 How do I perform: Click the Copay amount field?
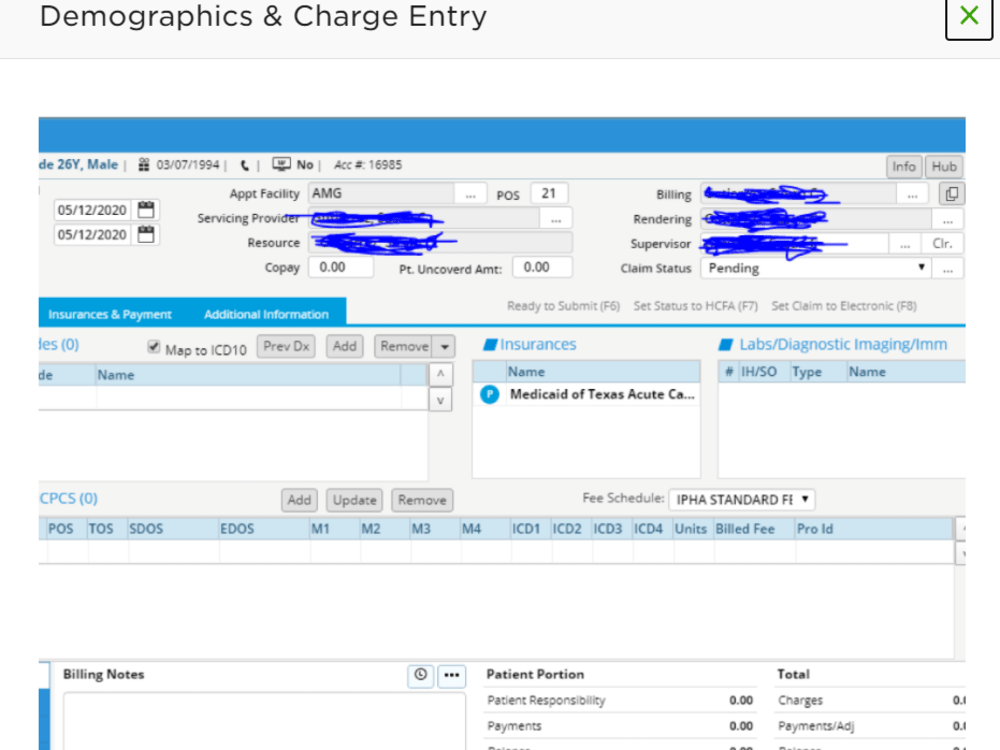click(x=341, y=267)
